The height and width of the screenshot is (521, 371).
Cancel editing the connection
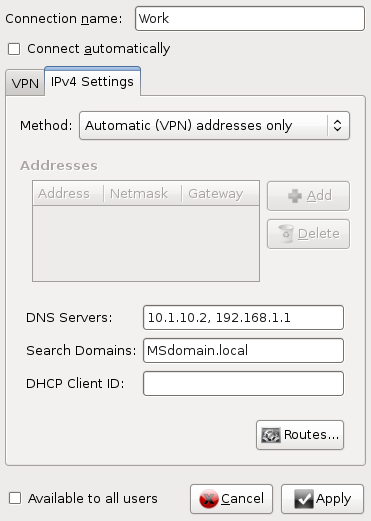pyautogui.click(x=231, y=499)
